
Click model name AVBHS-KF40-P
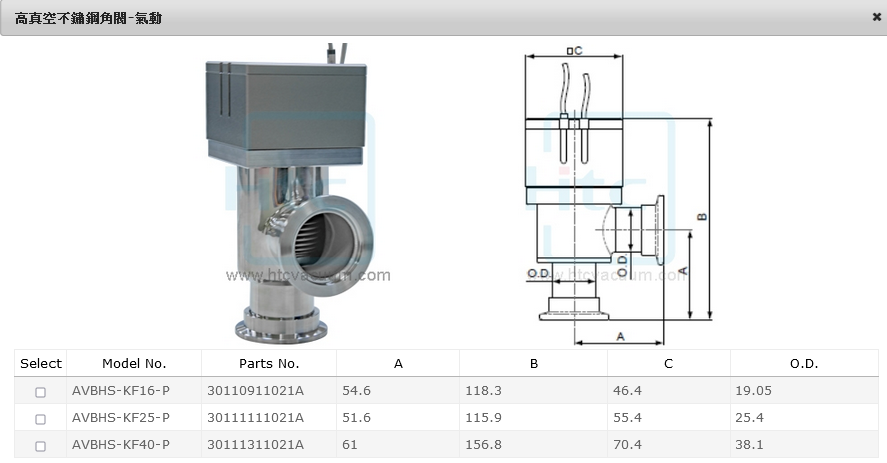121,445
